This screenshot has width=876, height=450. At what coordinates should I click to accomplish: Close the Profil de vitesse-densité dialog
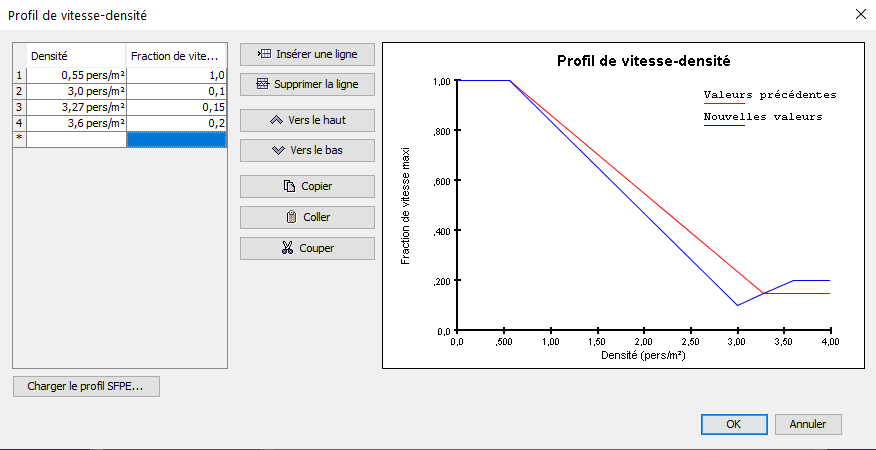point(860,14)
